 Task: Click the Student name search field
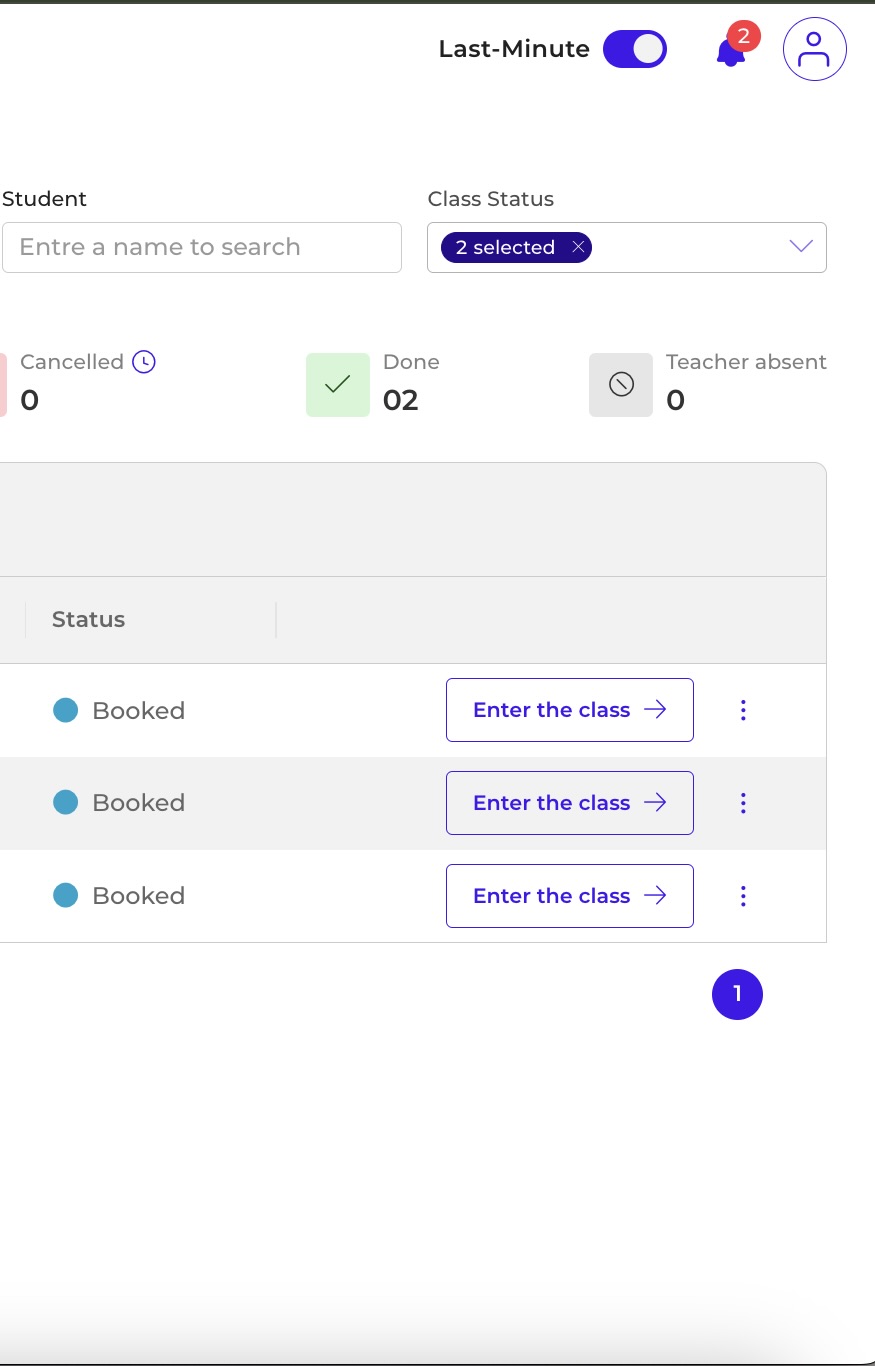pyautogui.click(x=201, y=247)
